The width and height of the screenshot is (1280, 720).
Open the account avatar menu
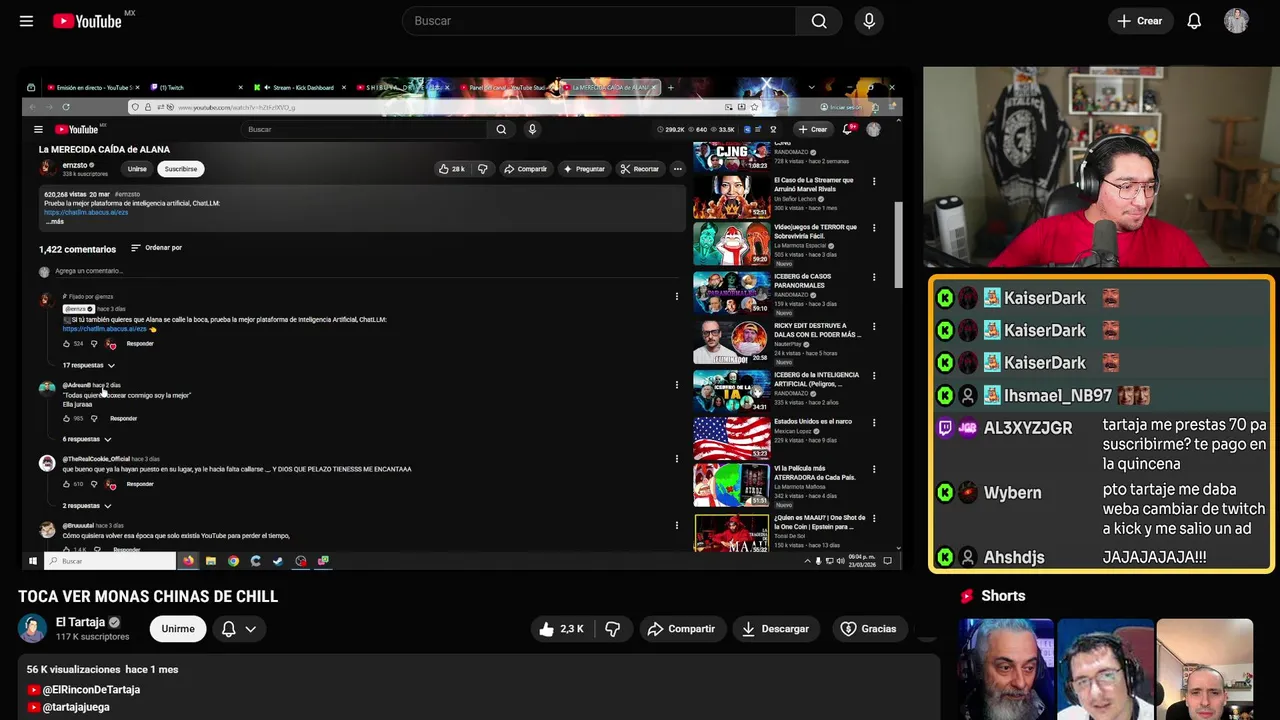coord(1236,21)
